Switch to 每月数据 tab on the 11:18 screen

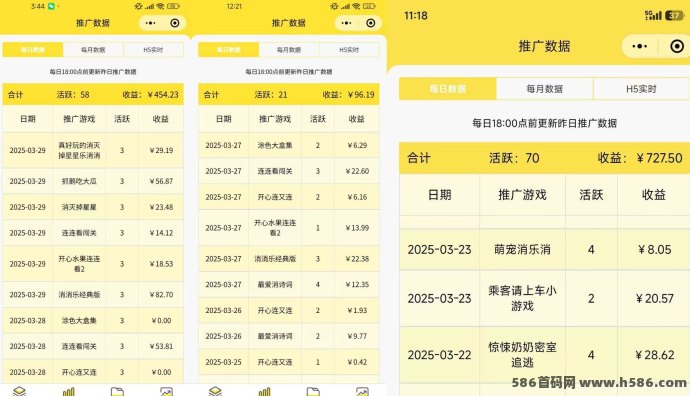(545, 89)
